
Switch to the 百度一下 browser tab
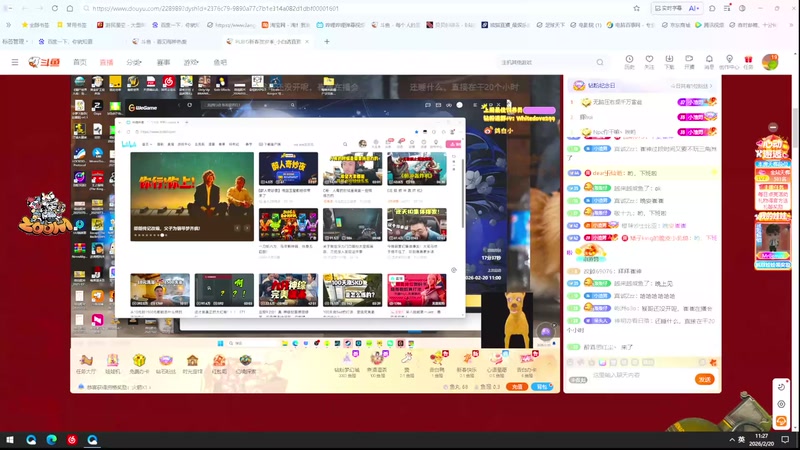[66, 41]
